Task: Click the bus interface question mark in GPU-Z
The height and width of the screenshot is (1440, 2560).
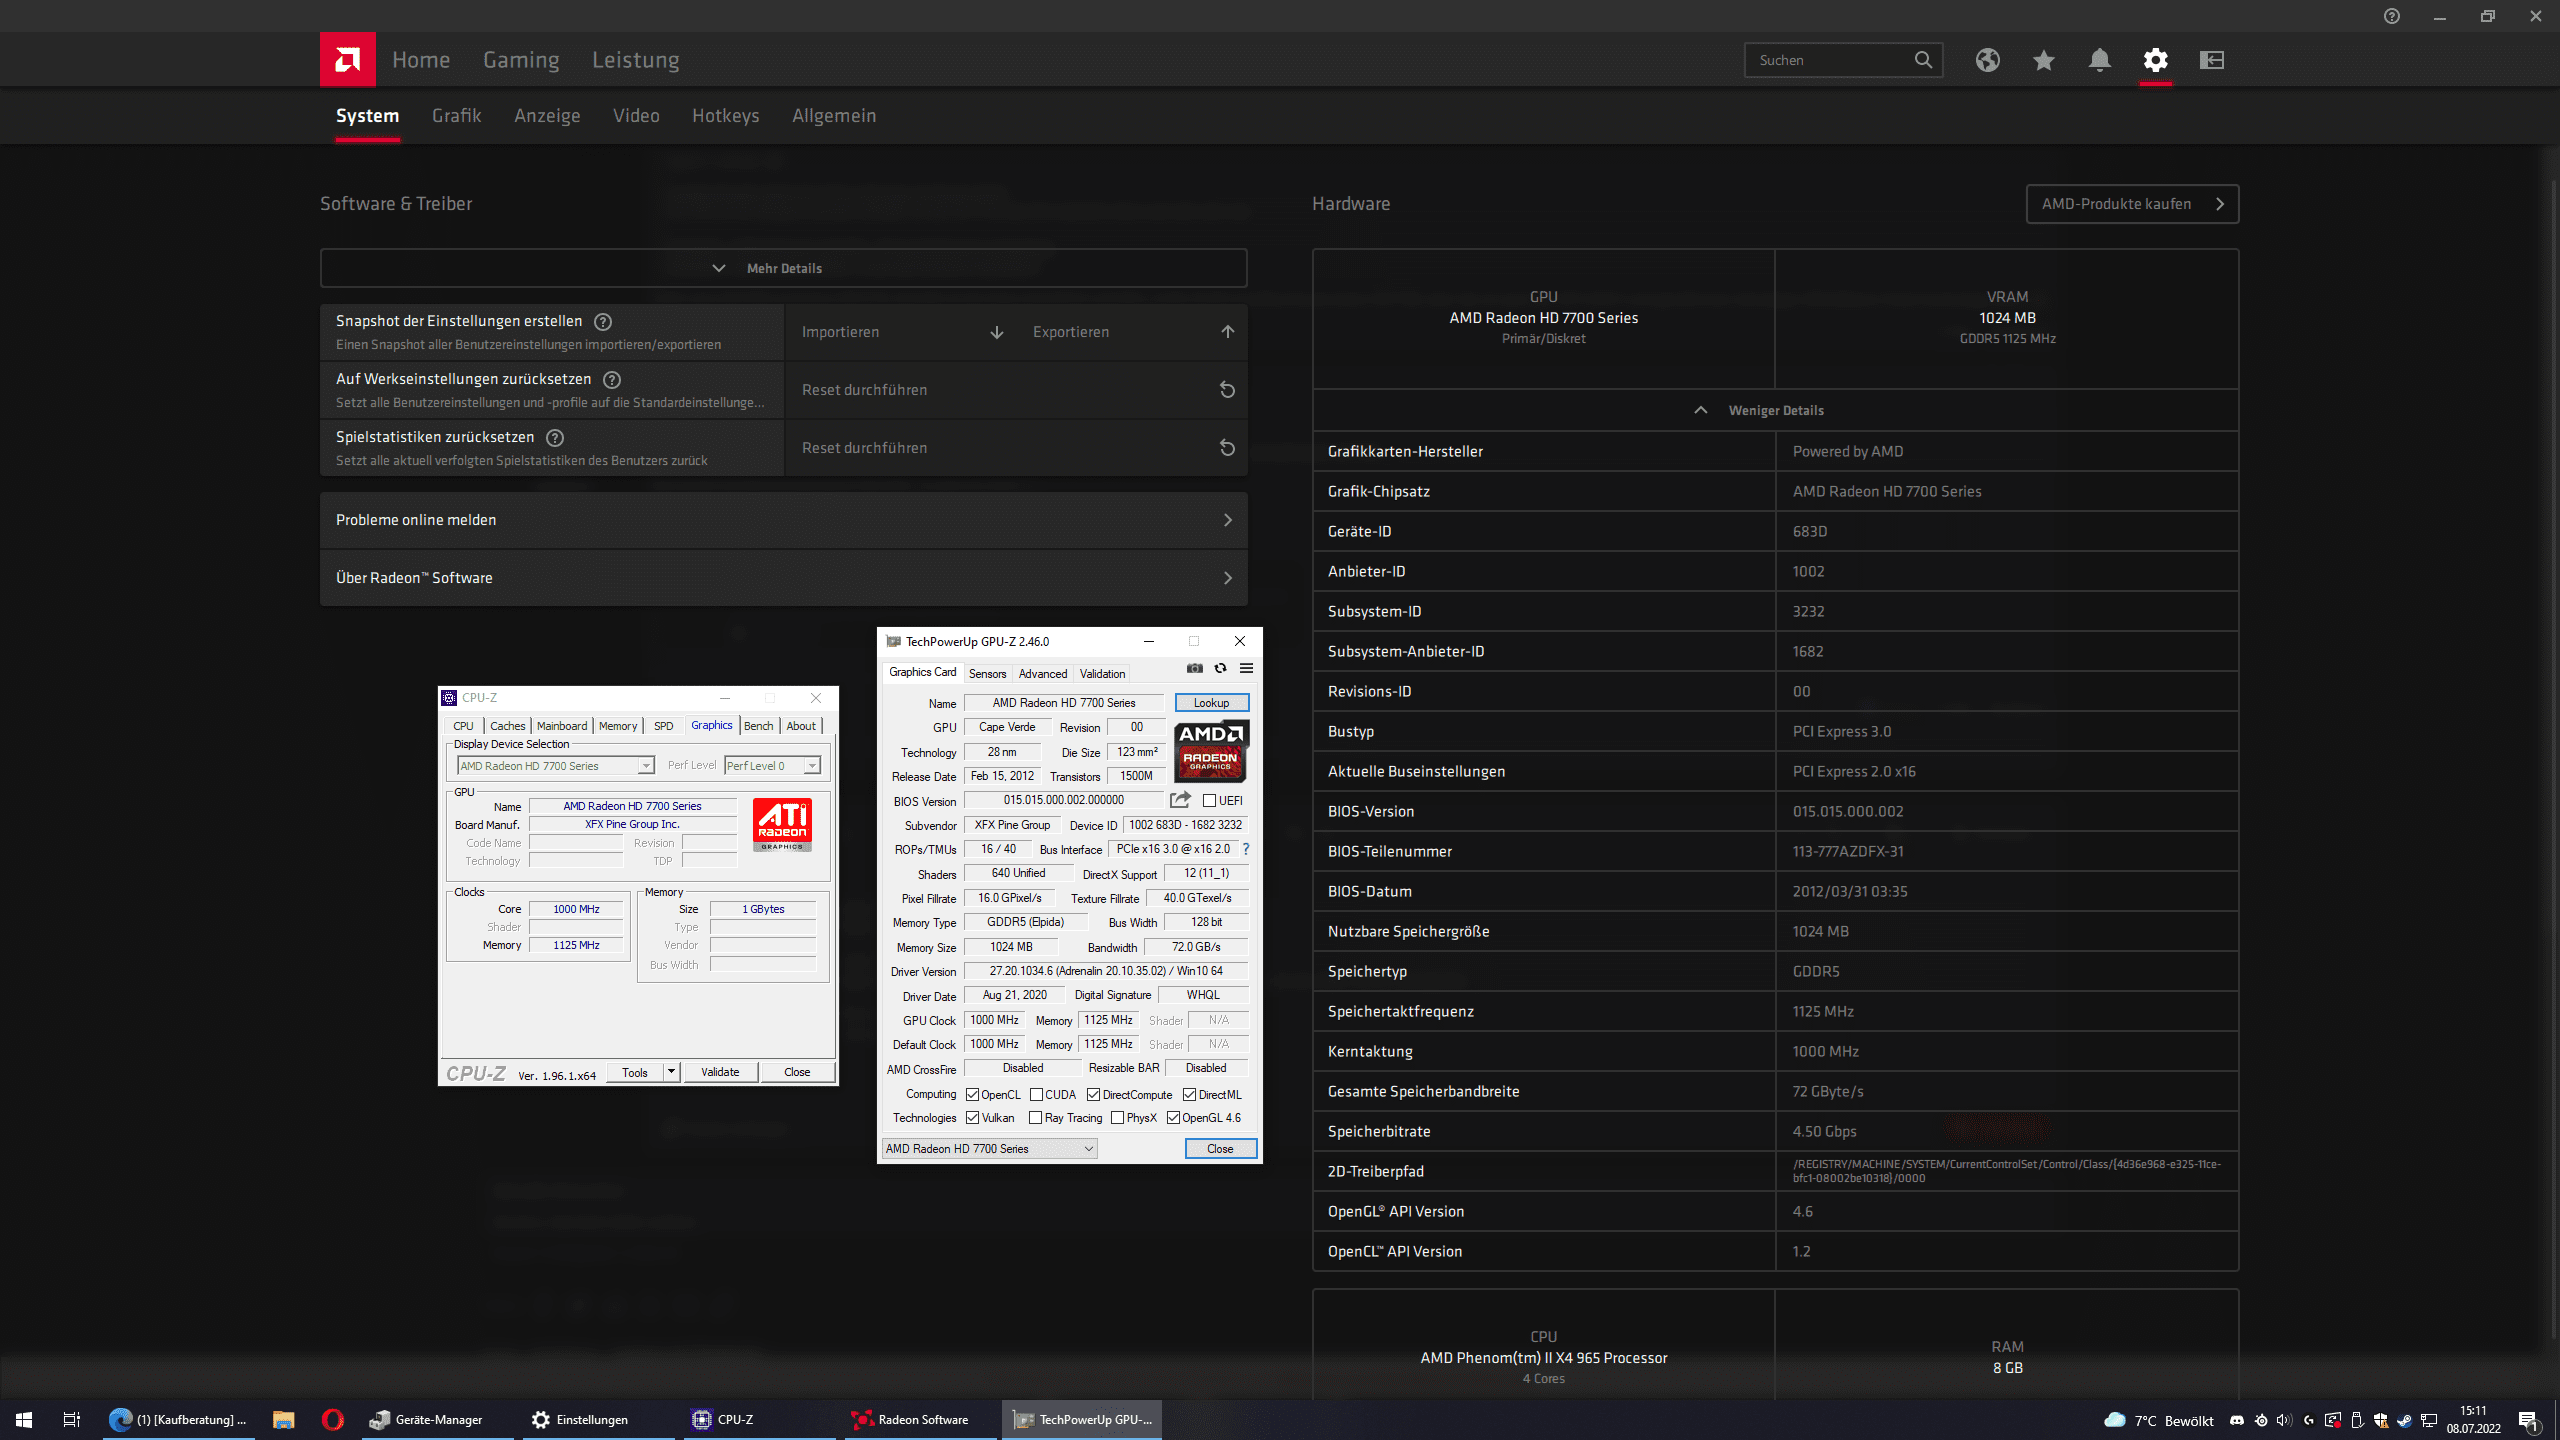Action: [x=1246, y=849]
